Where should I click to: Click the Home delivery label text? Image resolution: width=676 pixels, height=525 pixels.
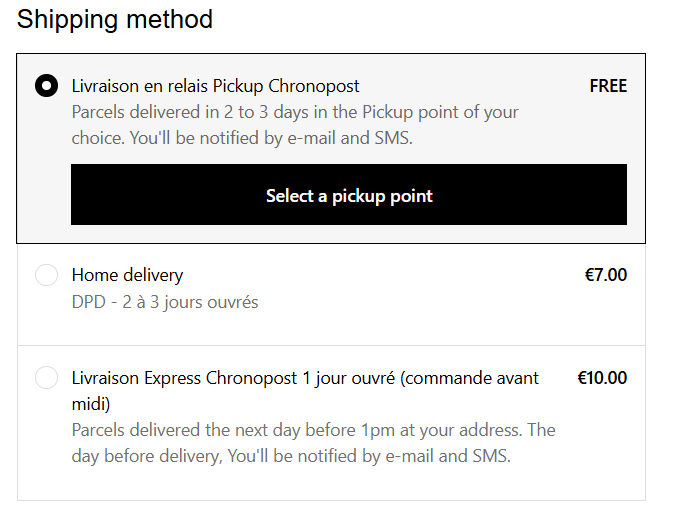(x=127, y=275)
